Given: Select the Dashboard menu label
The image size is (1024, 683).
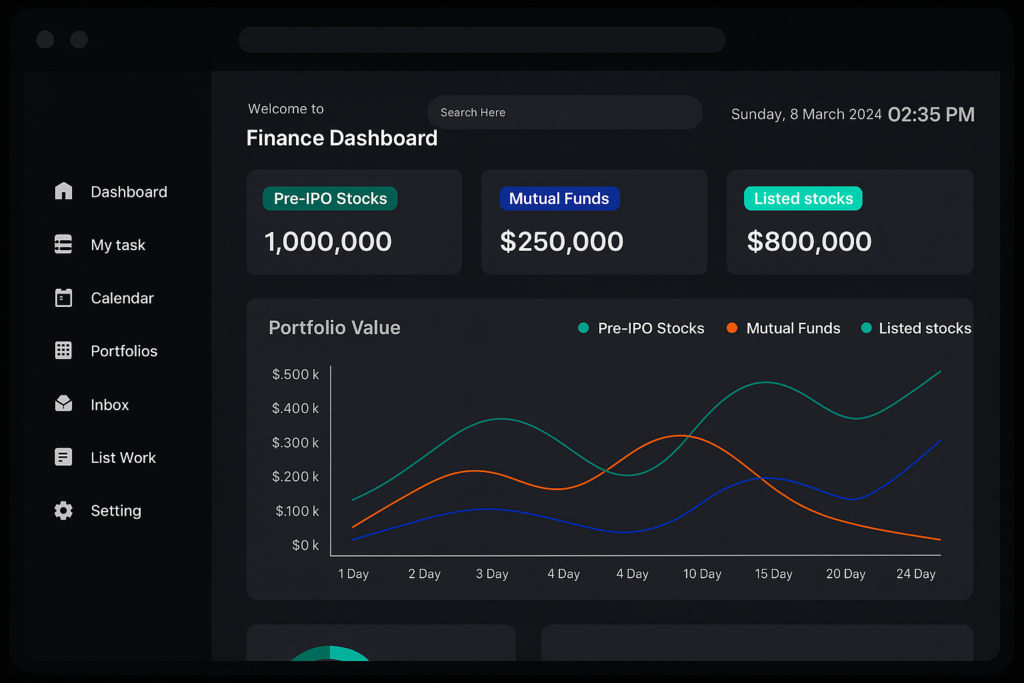Looking at the screenshot, I should pyautogui.click(x=129, y=192).
